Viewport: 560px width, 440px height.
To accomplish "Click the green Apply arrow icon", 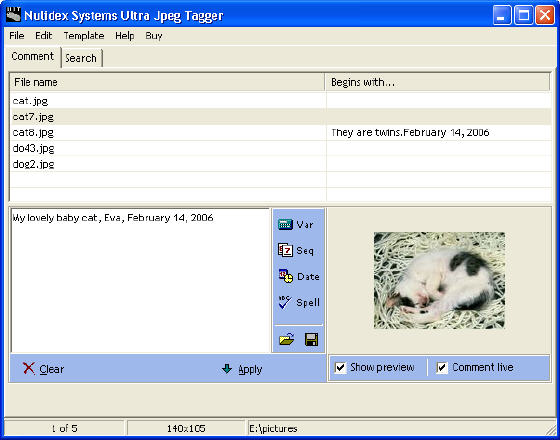I will coord(227,369).
